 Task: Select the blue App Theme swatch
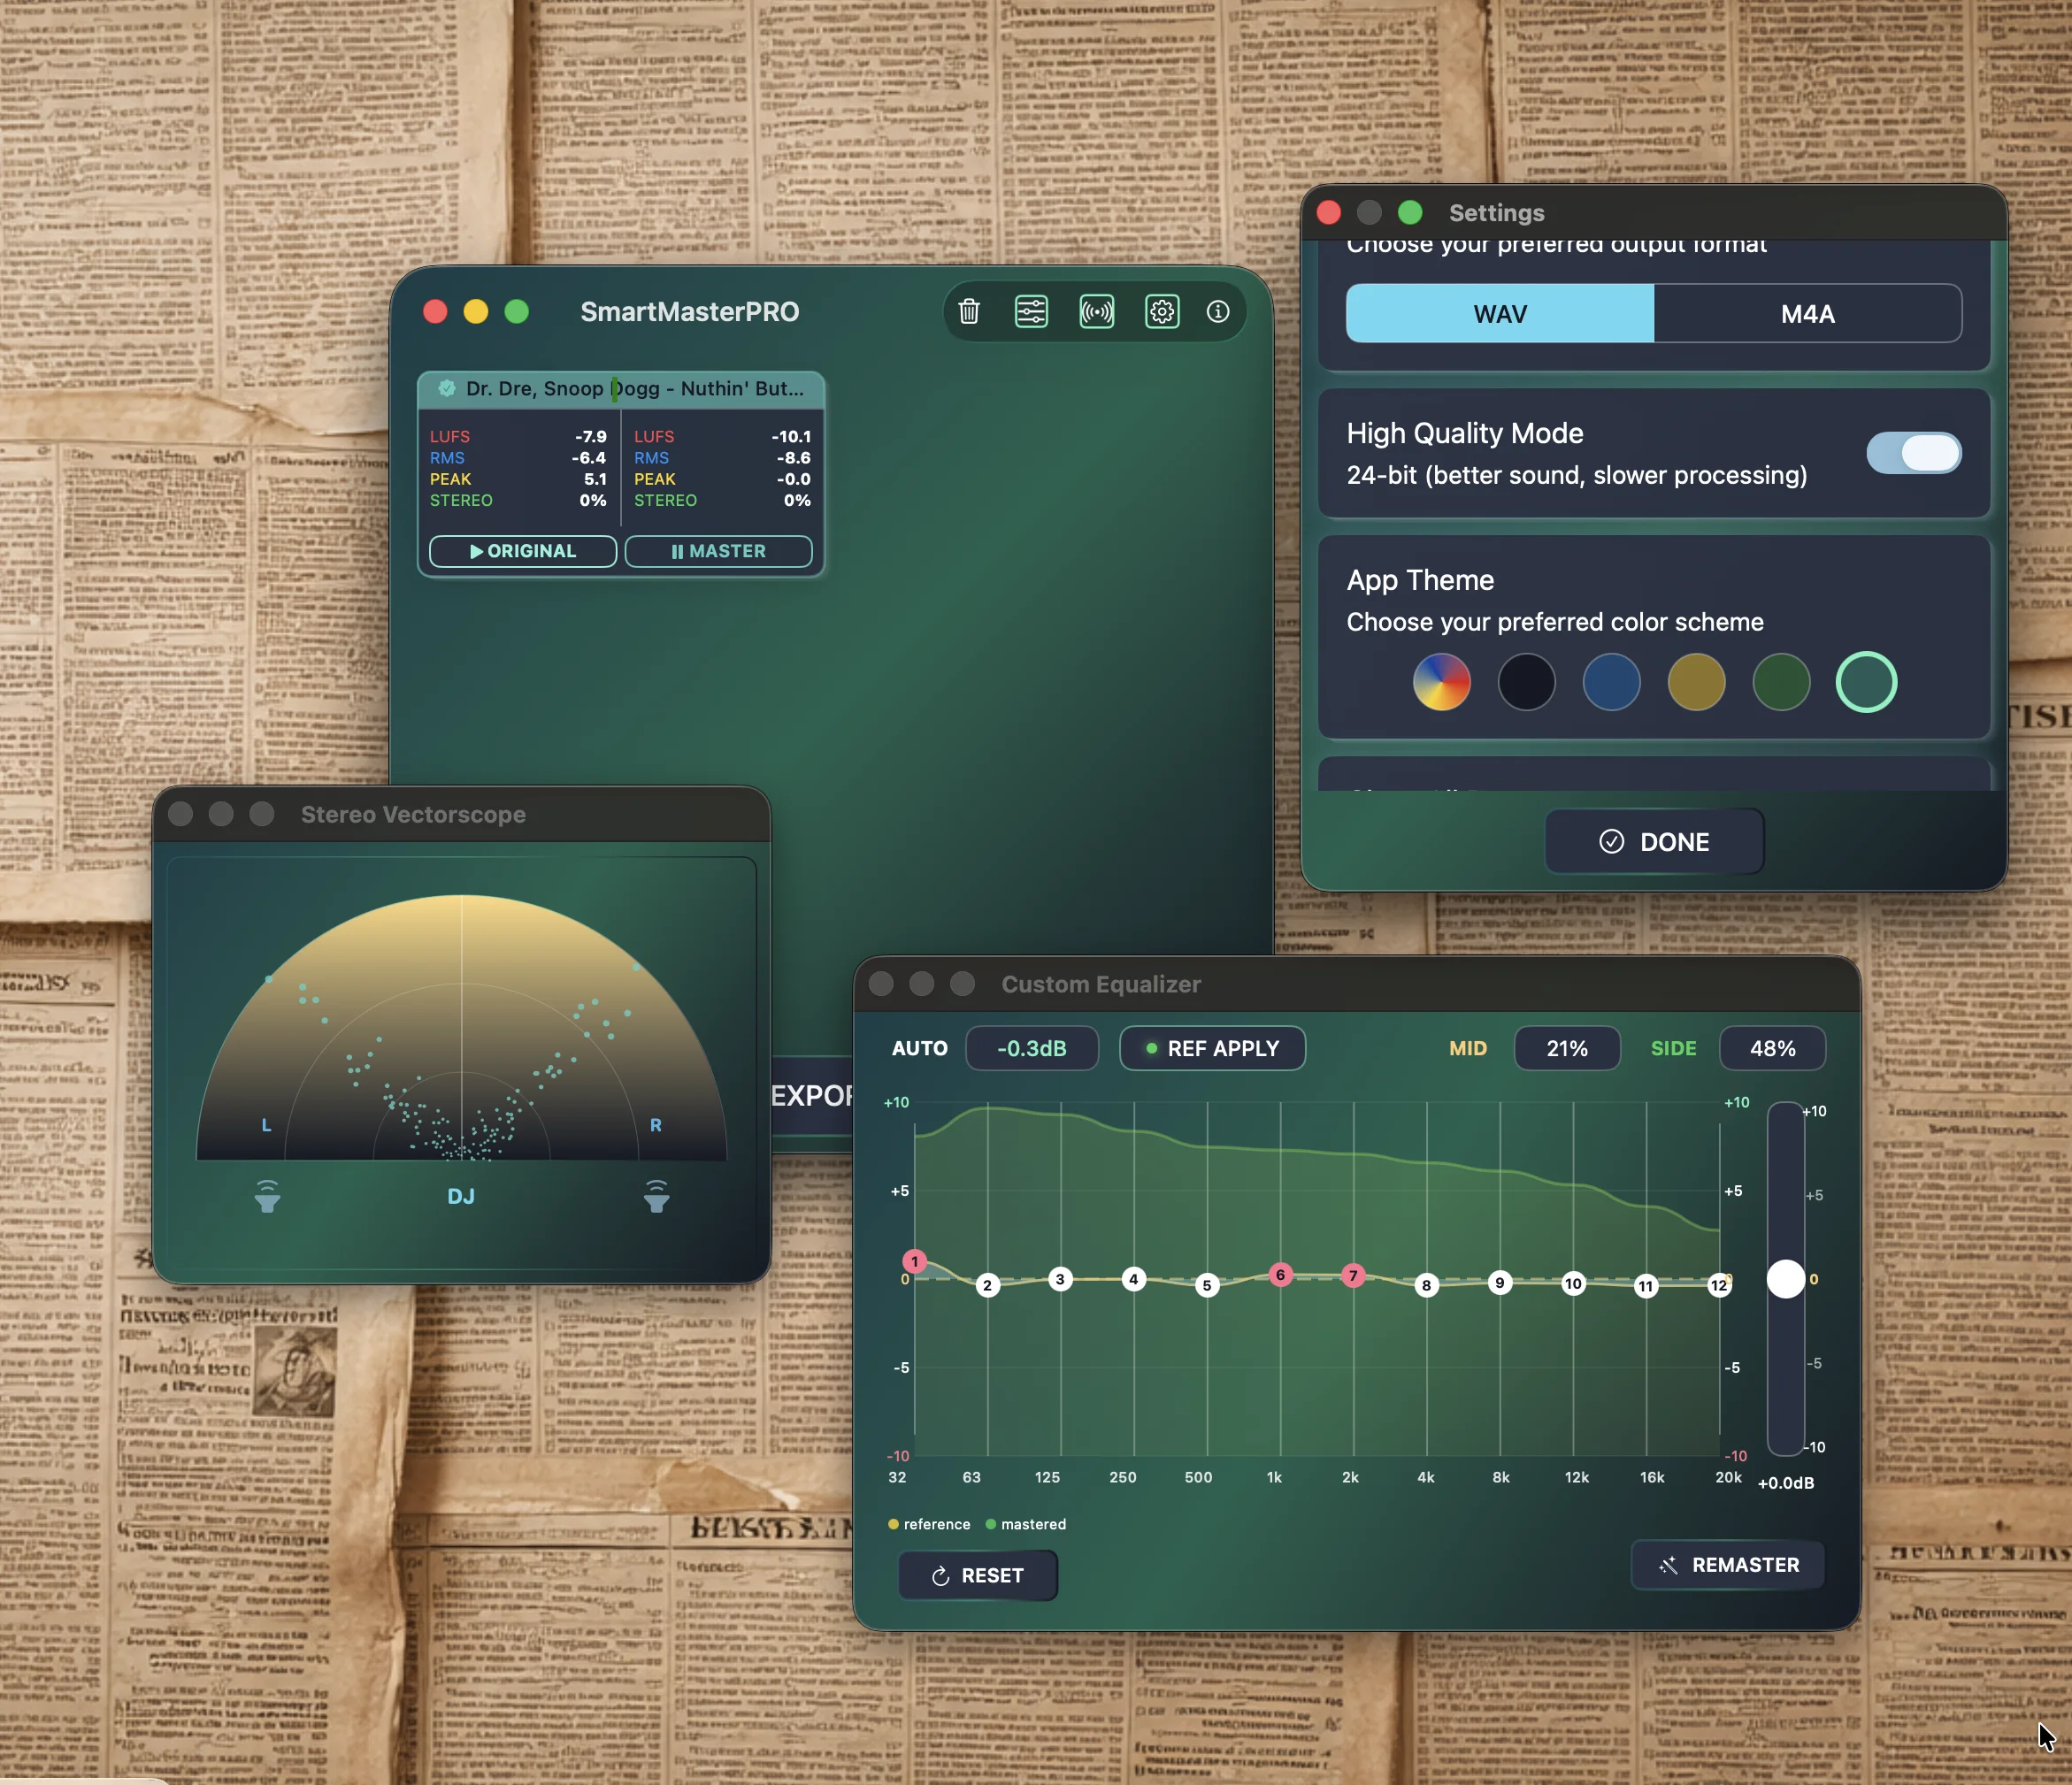tap(1611, 682)
